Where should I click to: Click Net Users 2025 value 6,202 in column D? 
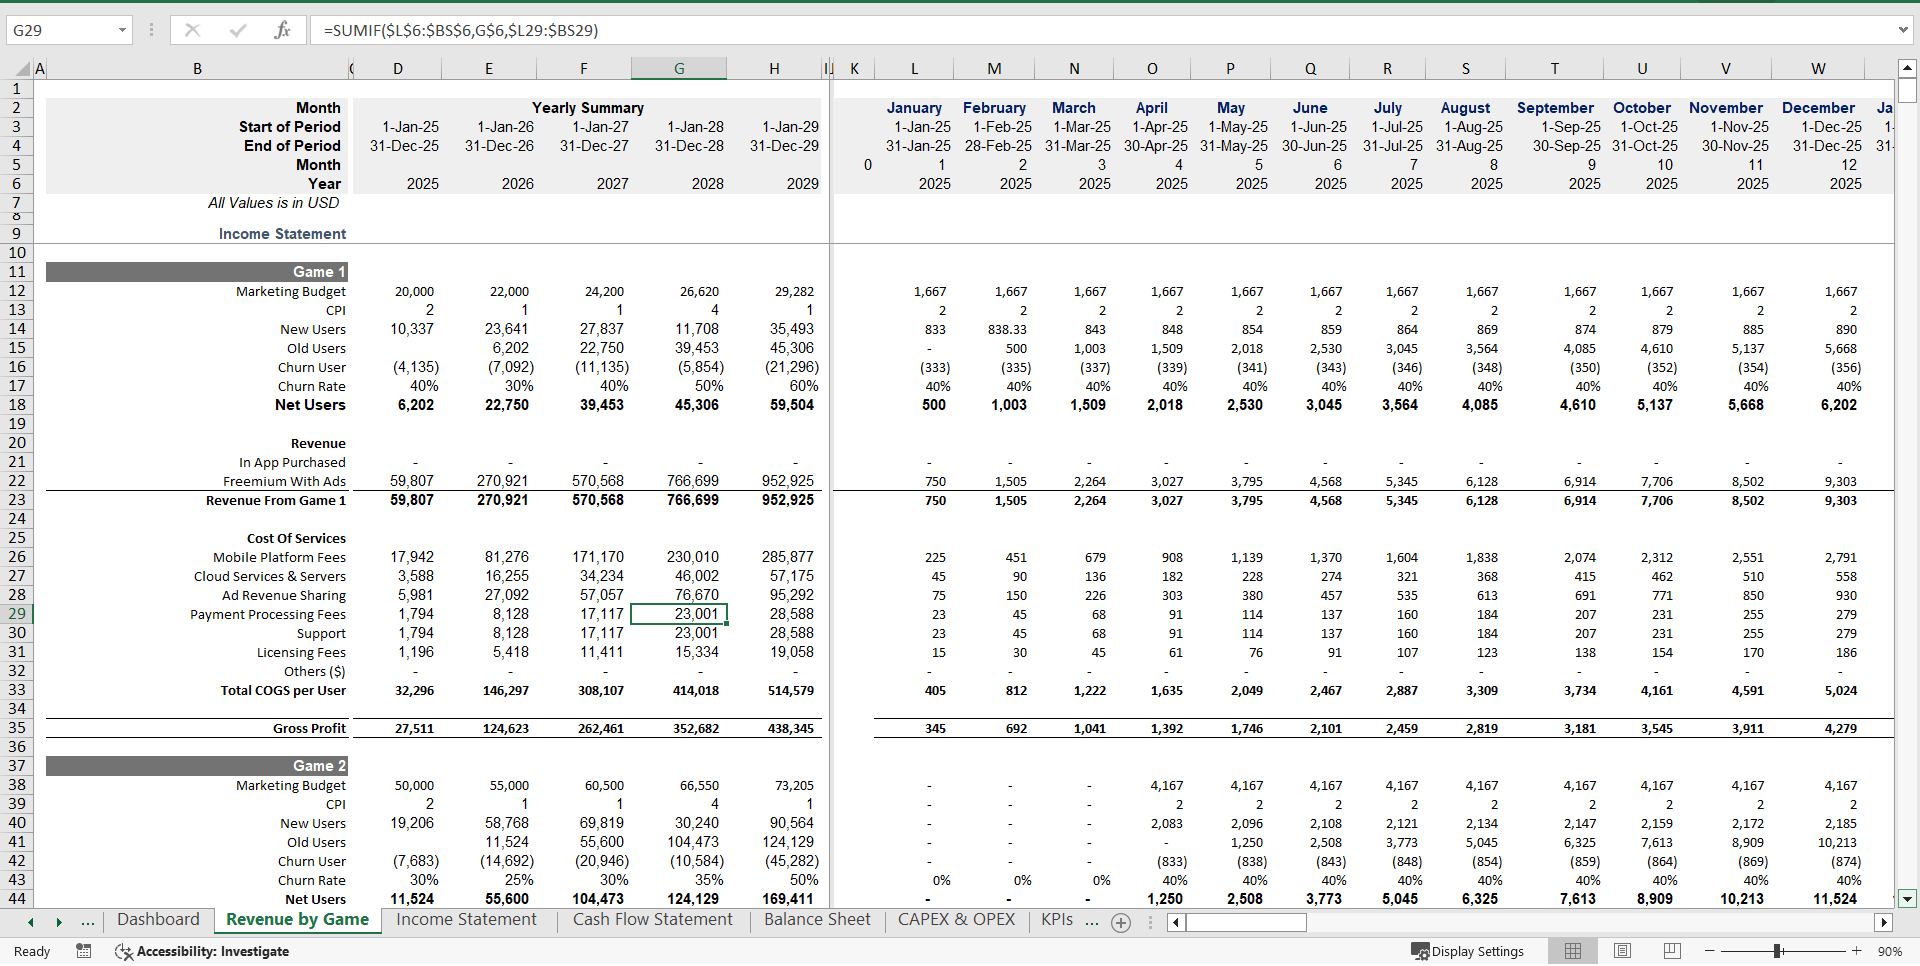[415, 405]
